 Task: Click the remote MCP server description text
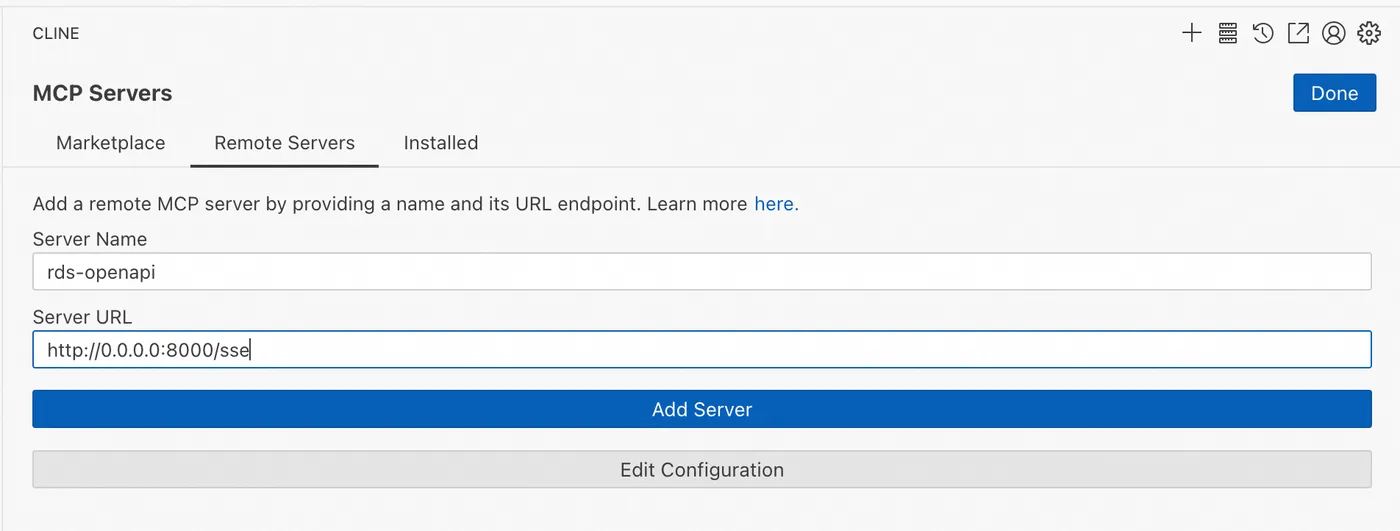pos(390,204)
